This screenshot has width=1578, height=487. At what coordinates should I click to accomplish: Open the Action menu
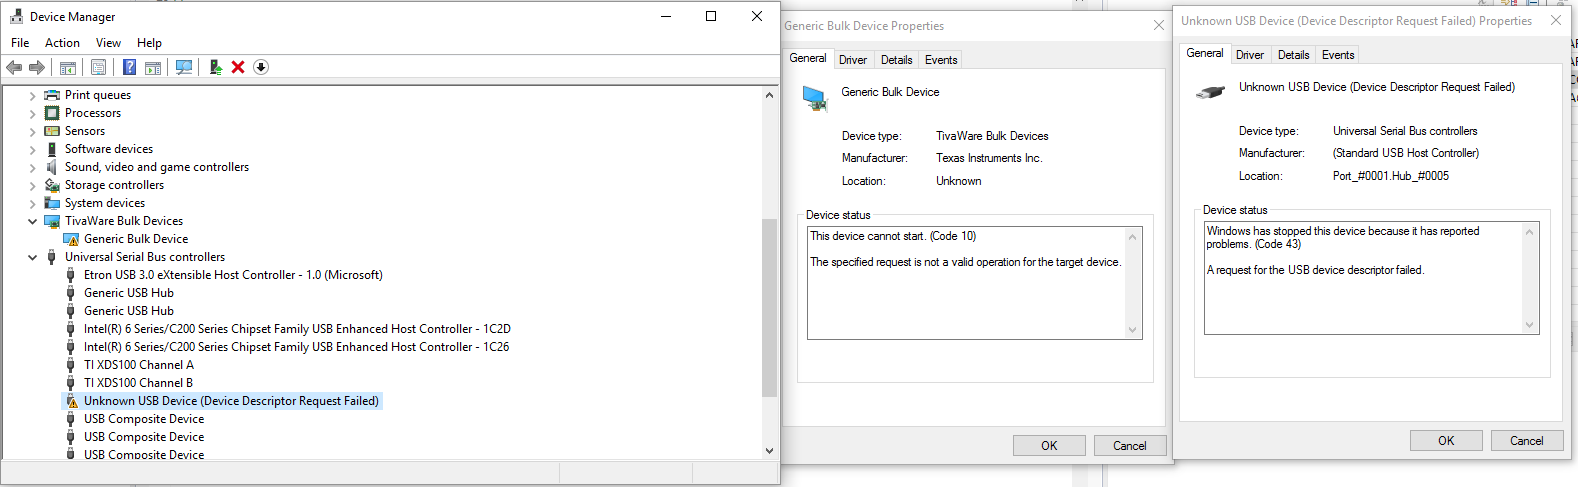coord(62,43)
